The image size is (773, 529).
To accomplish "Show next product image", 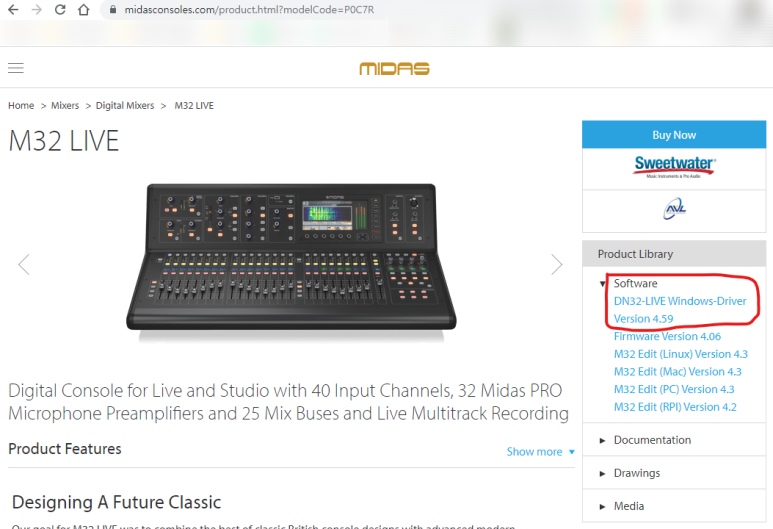I will point(557,265).
